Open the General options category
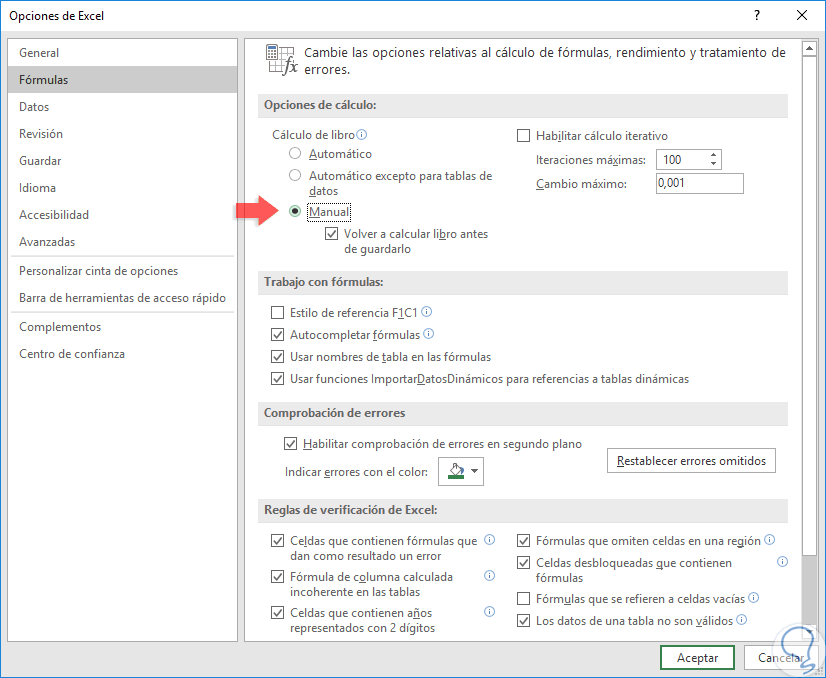826x678 pixels. click(x=123, y=53)
